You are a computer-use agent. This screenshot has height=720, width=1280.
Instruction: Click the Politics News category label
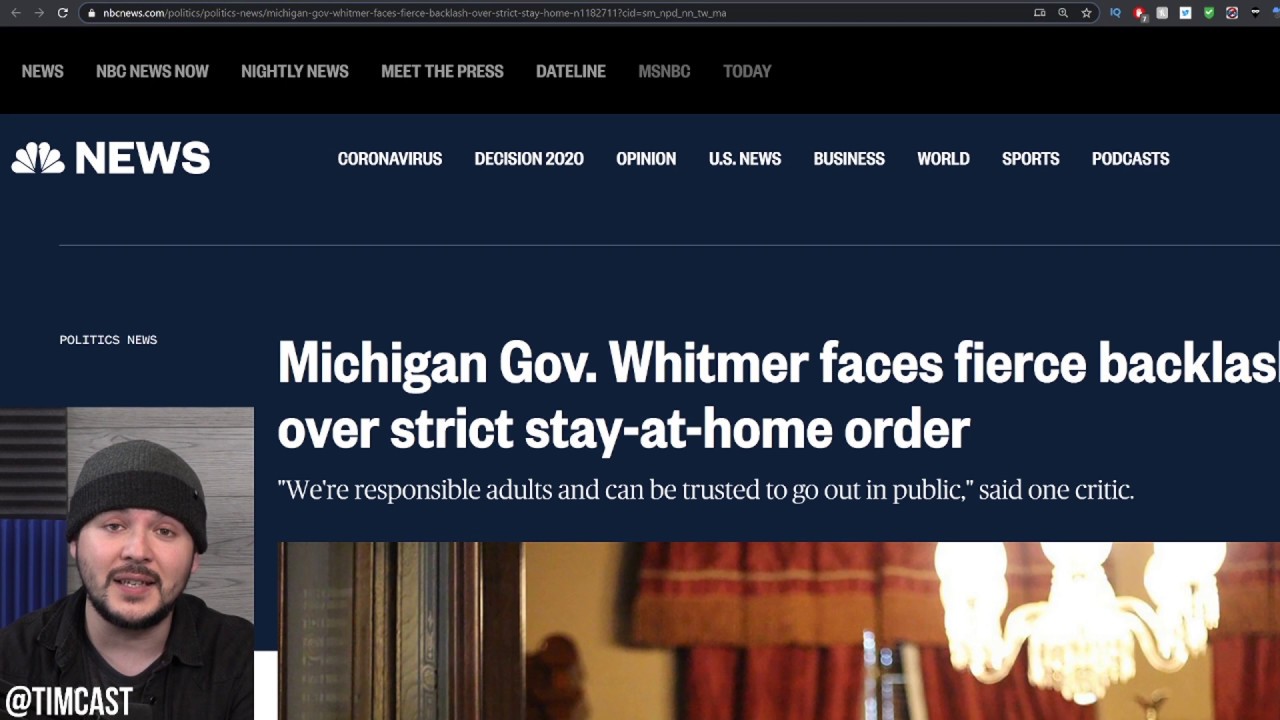tap(108, 340)
